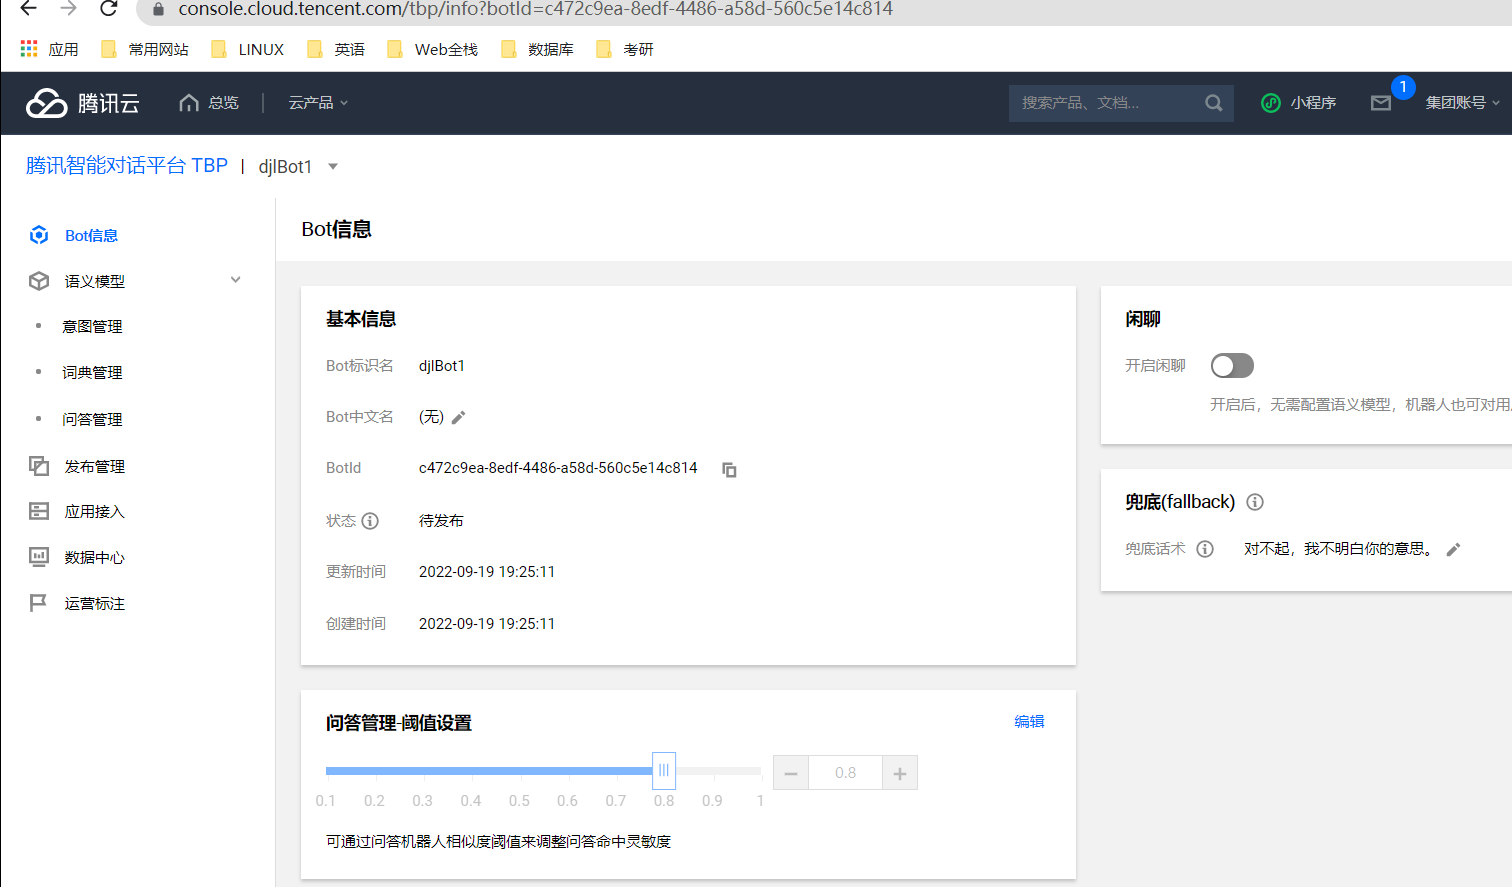1512x887 pixels.
Task: Click the browser address bar URL
Action: pyautogui.click(x=535, y=9)
